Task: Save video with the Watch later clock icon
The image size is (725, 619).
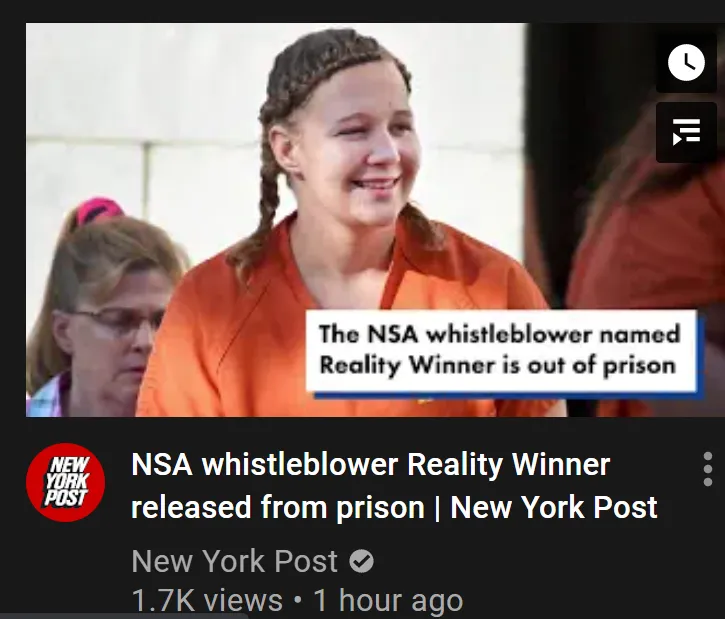Action: 686,62
